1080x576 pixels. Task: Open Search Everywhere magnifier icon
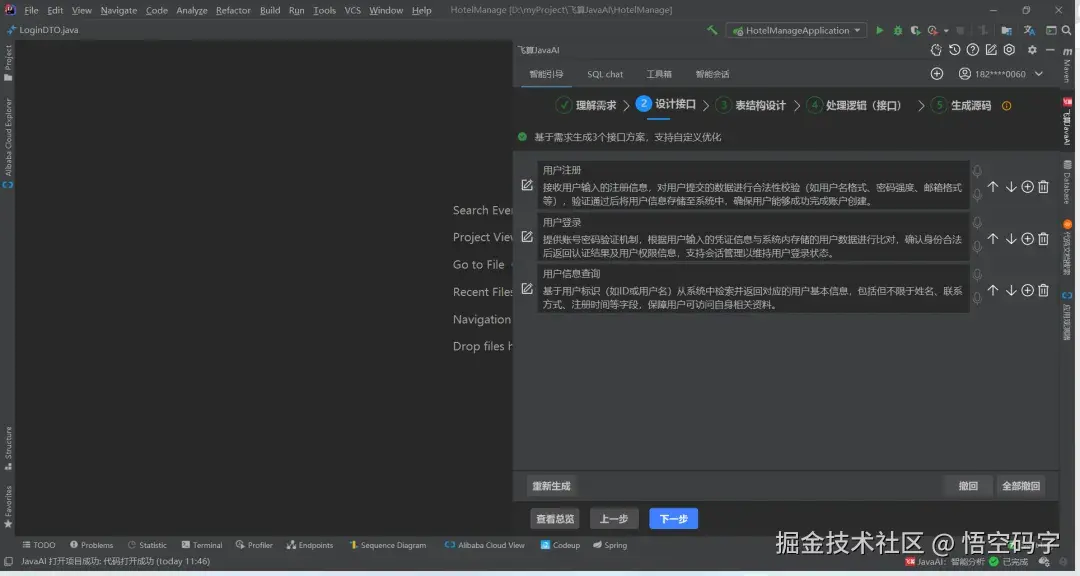[x=1066, y=30]
